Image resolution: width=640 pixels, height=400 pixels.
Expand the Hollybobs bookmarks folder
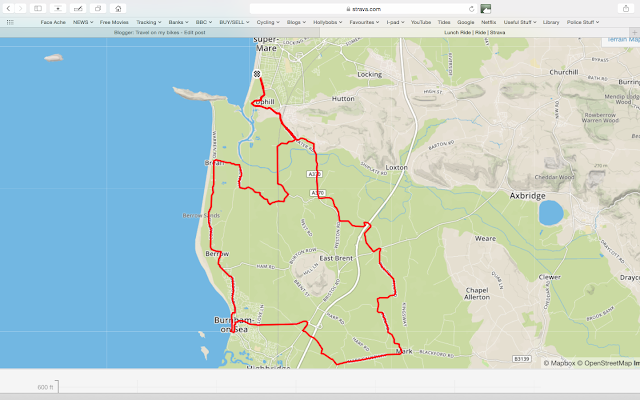click(x=328, y=22)
